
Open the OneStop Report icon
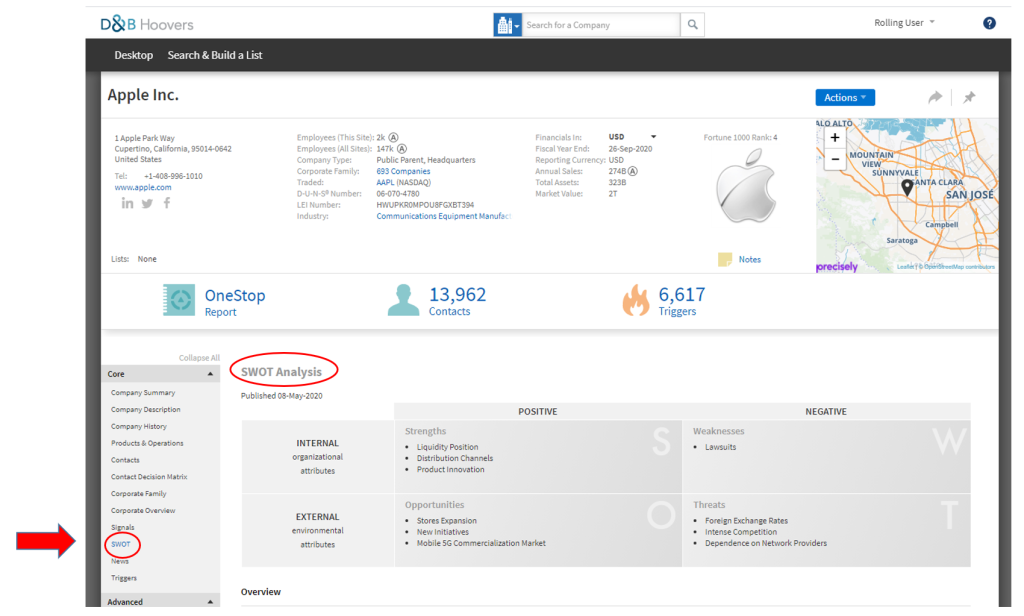click(179, 300)
